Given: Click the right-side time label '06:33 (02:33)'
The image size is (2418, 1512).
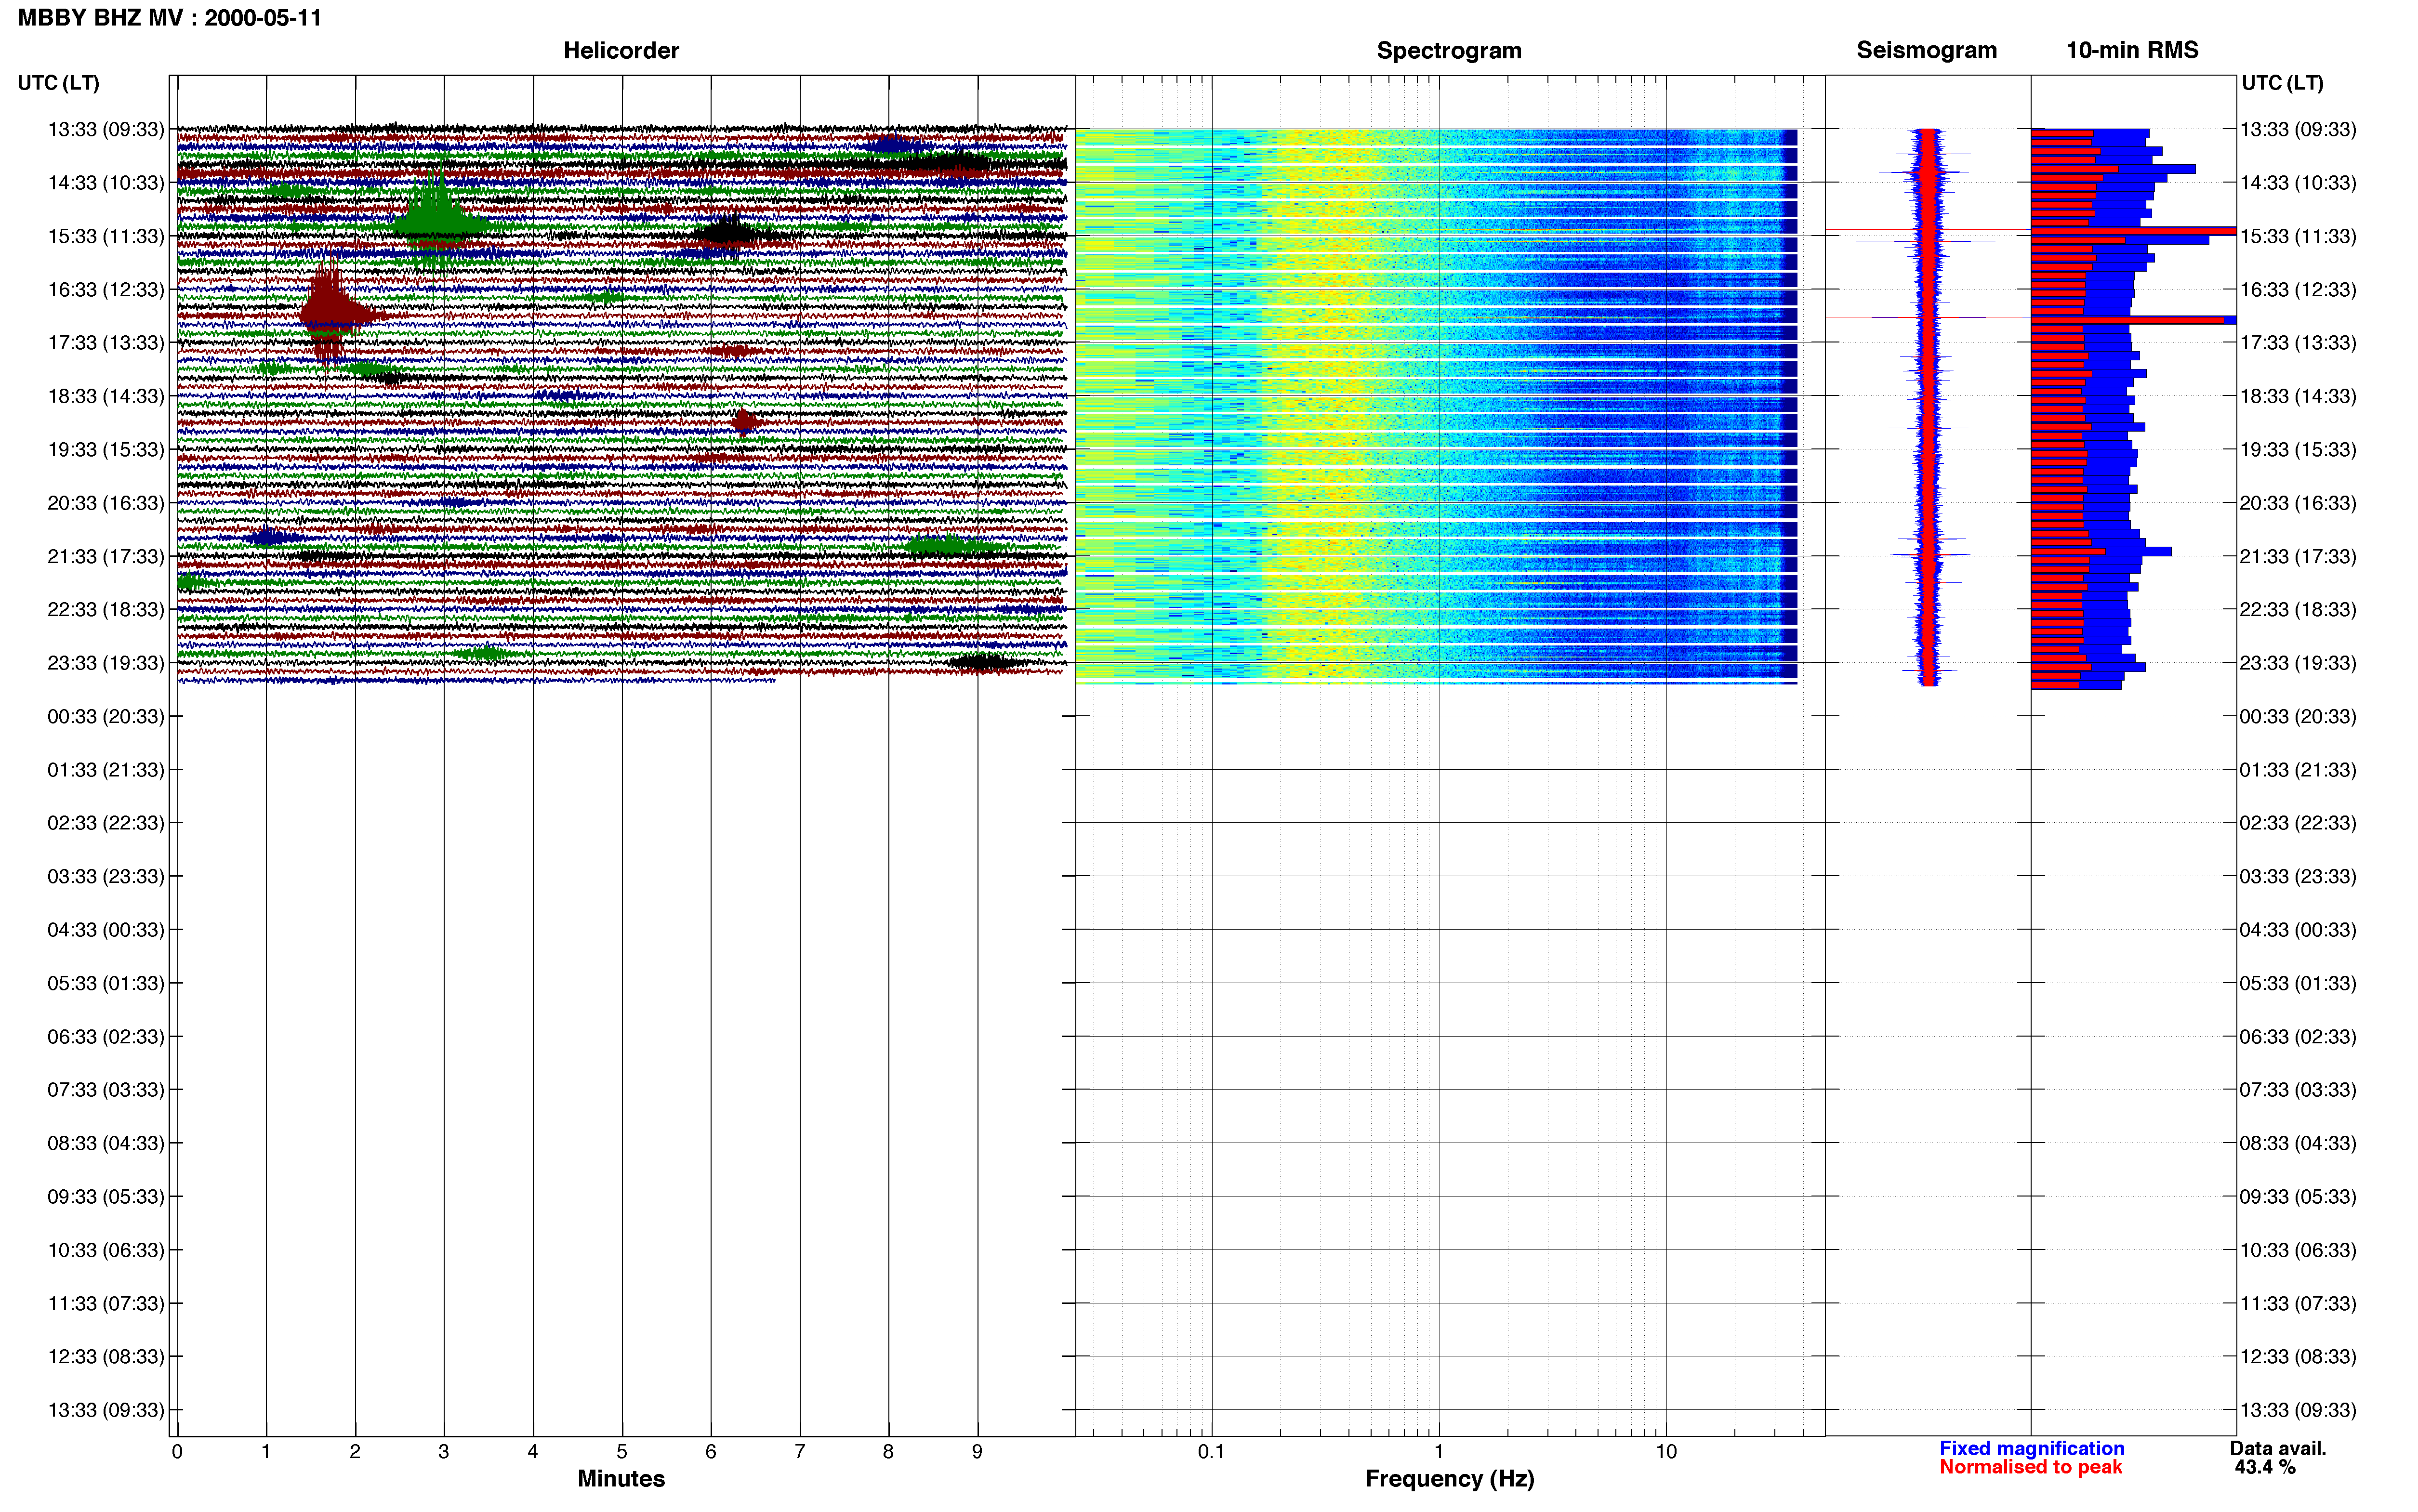Looking at the screenshot, I should 2298,1036.
